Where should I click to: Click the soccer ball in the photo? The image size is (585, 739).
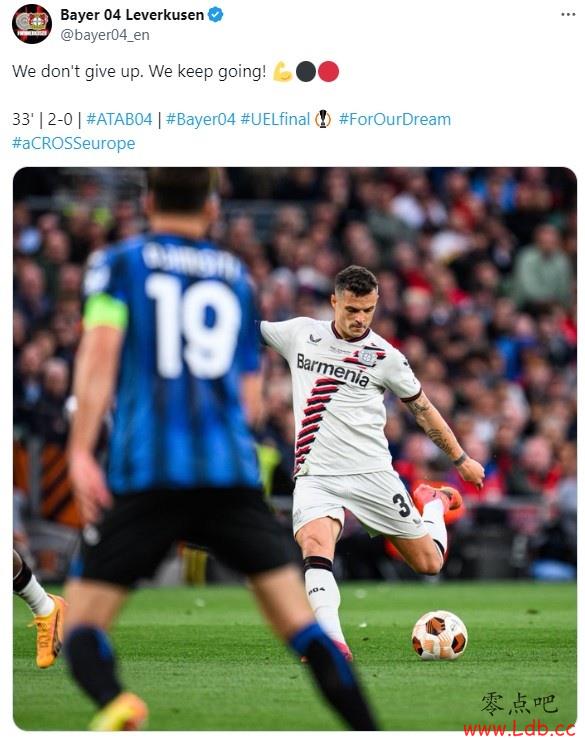(439, 635)
